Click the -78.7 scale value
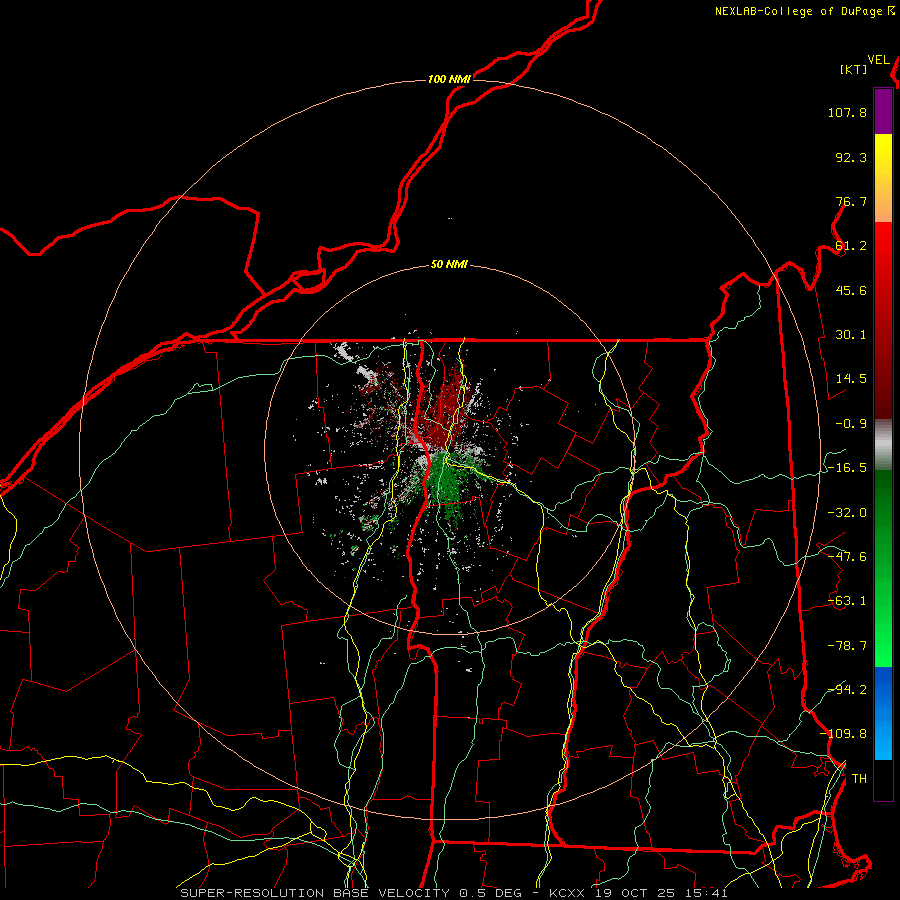The width and height of the screenshot is (900, 900). pyautogui.click(x=847, y=646)
